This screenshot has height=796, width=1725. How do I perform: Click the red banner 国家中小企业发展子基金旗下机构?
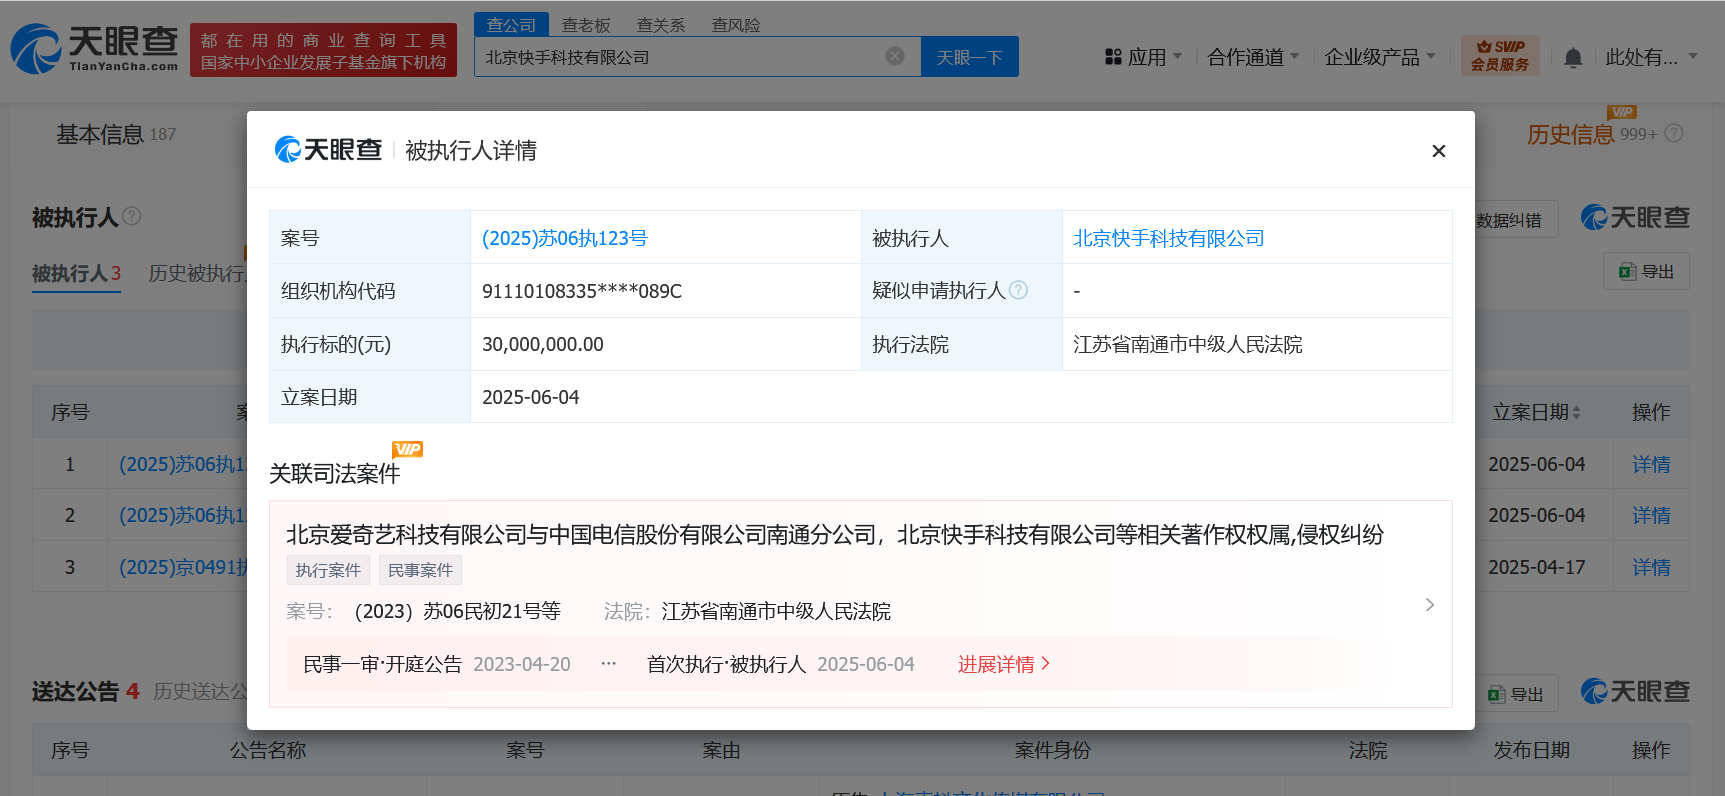323,62
